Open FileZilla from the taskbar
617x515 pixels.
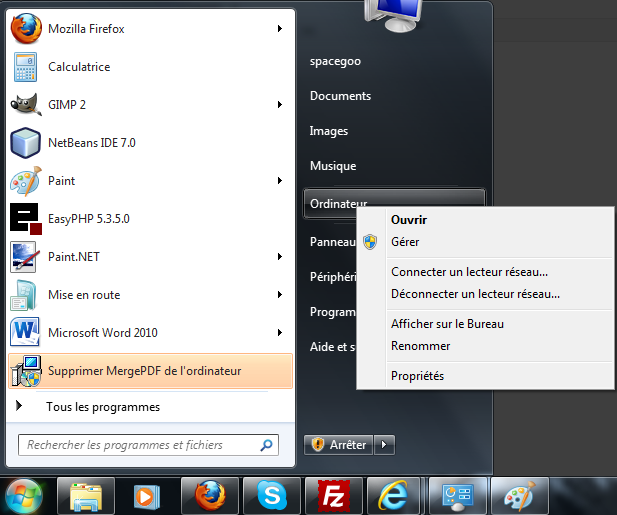tap(334, 497)
